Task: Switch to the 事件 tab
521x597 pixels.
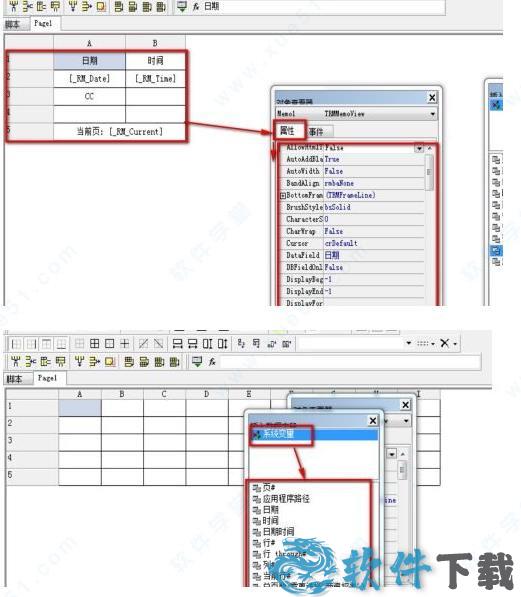Action: [316, 132]
